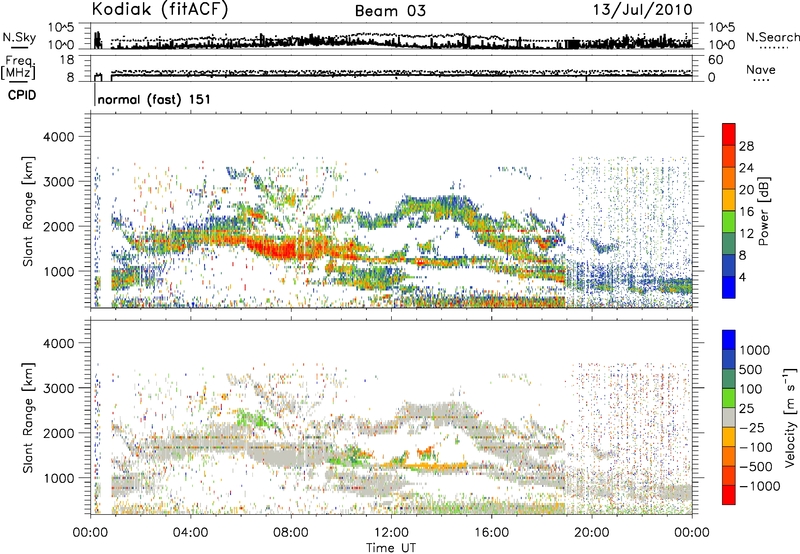Image resolution: width=800 pixels, height=554 pixels.
Task: Click the date '13/Jul/2010'
Action: pos(642,10)
